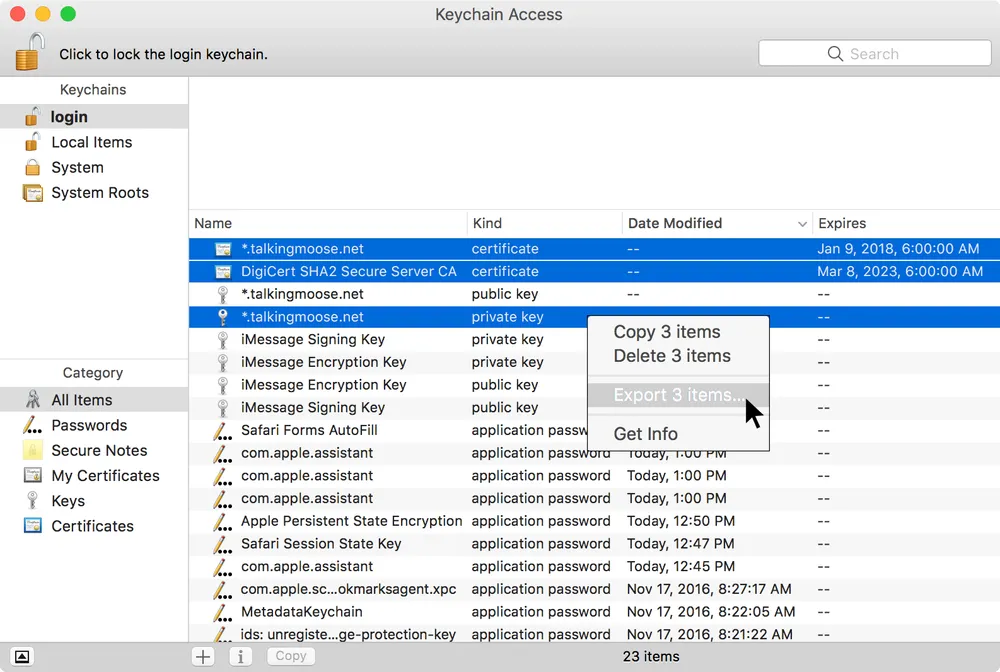
Task: Open the System keychain
Action: tap(94, 168)
